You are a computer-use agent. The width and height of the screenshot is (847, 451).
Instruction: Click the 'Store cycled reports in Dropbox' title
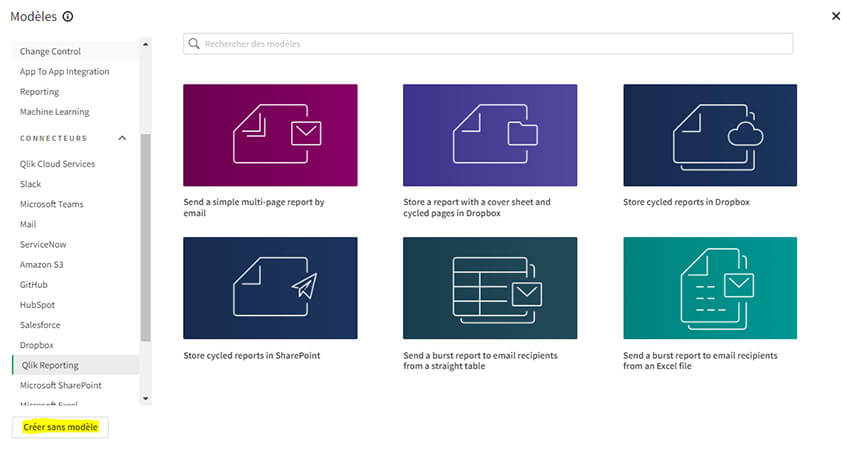point(686,202)
